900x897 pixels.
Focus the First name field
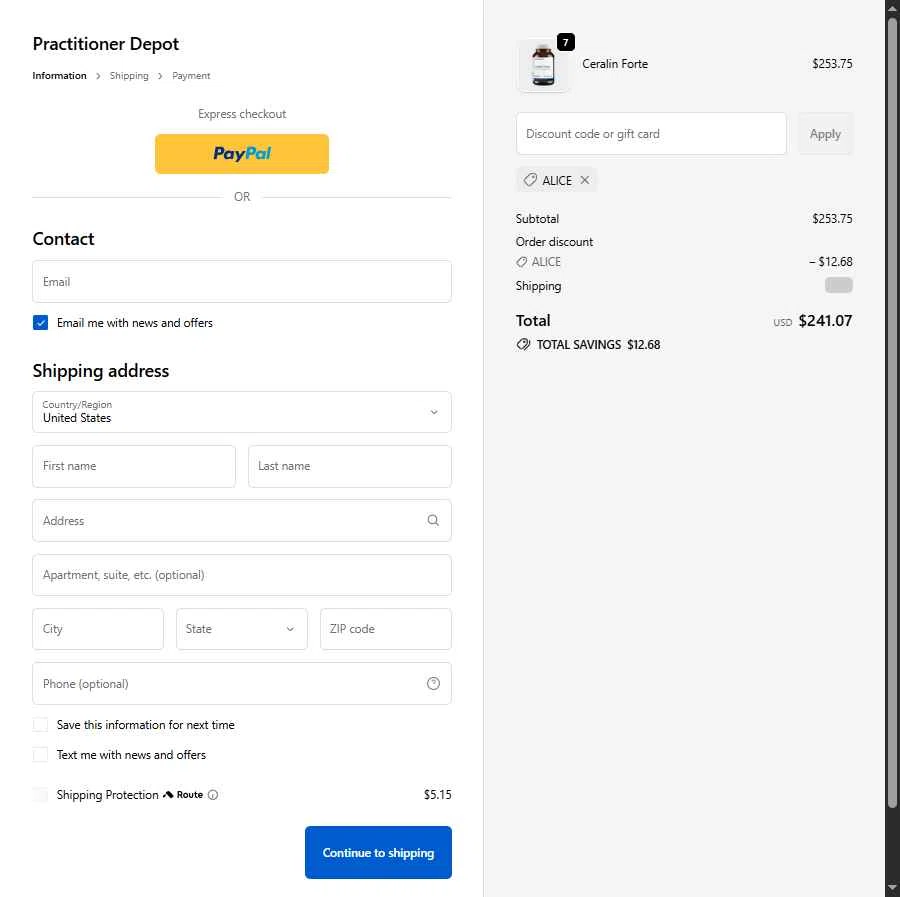coord(134,466)
